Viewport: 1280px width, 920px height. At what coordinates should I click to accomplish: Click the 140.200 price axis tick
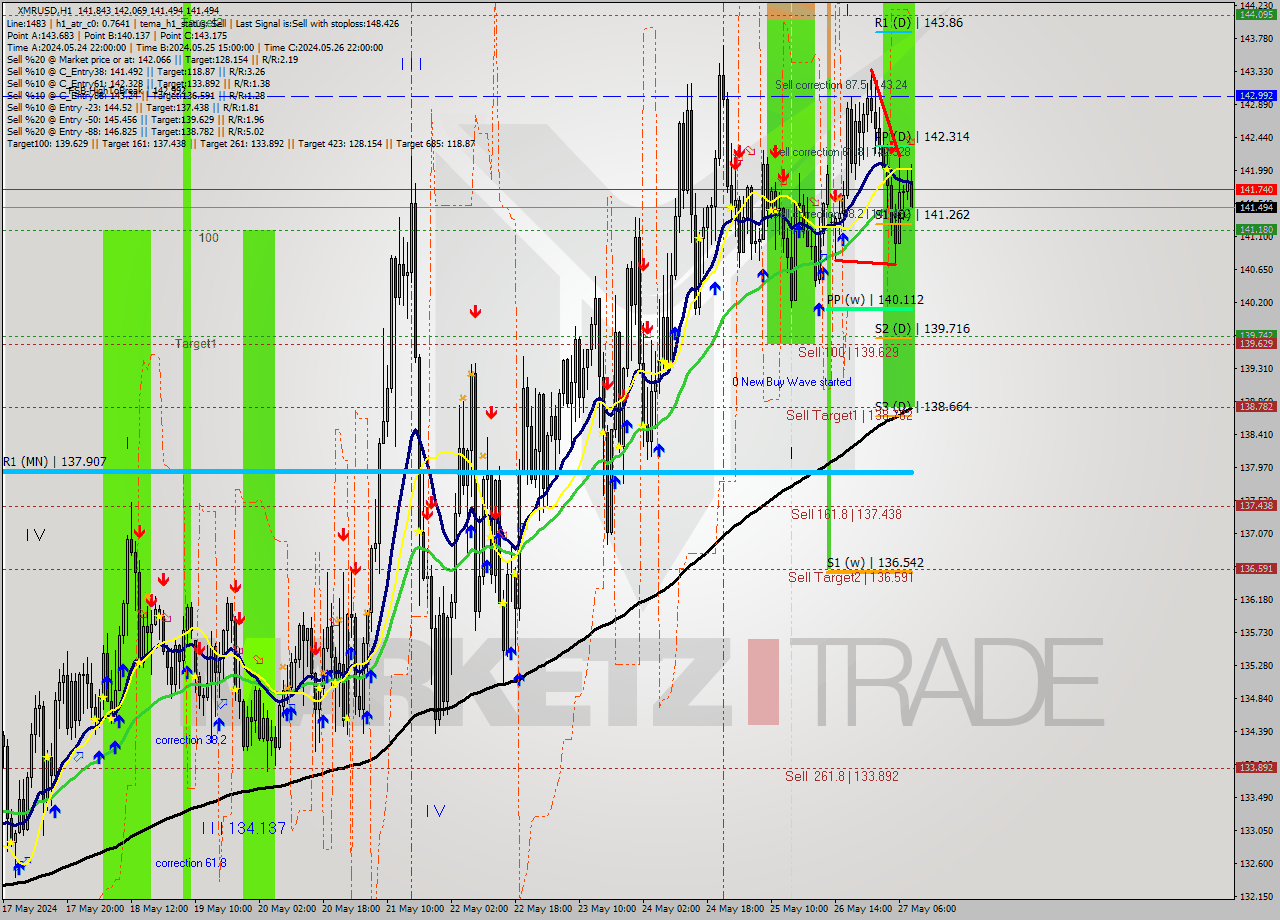pos(1256,302)
